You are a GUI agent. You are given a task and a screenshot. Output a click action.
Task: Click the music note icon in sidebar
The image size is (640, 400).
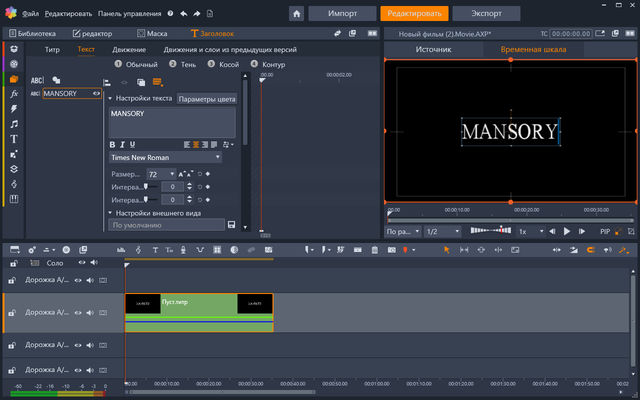(13, 123)
